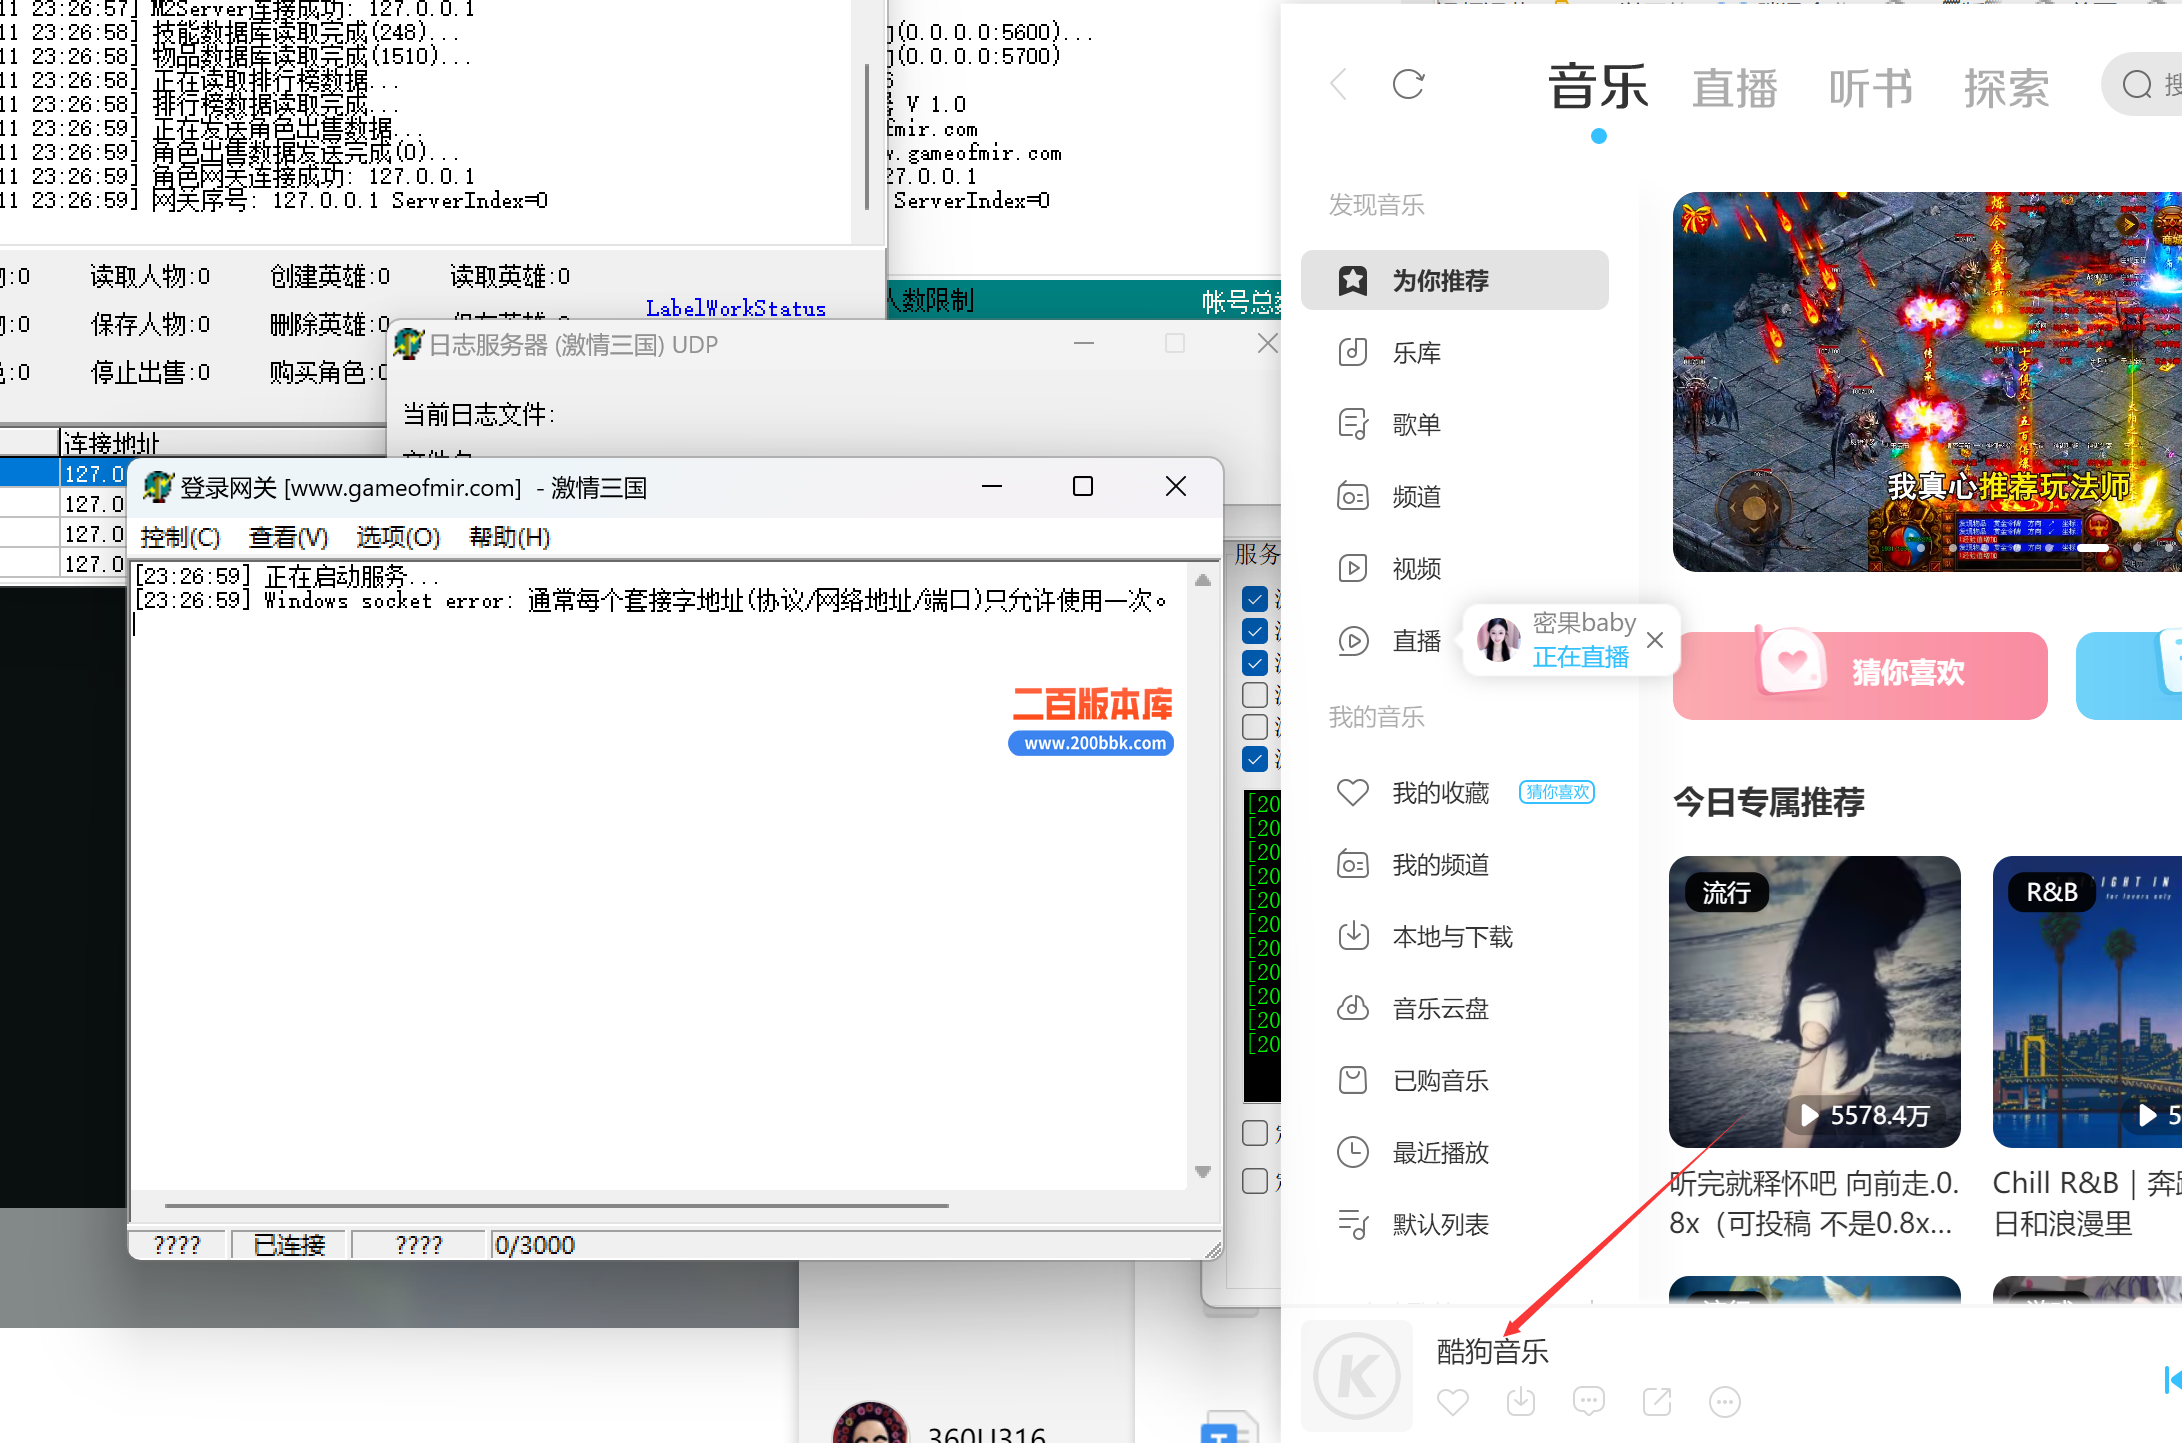Switch to the 听书 tab
2182x1443 pixels.
click(1871, 88)
